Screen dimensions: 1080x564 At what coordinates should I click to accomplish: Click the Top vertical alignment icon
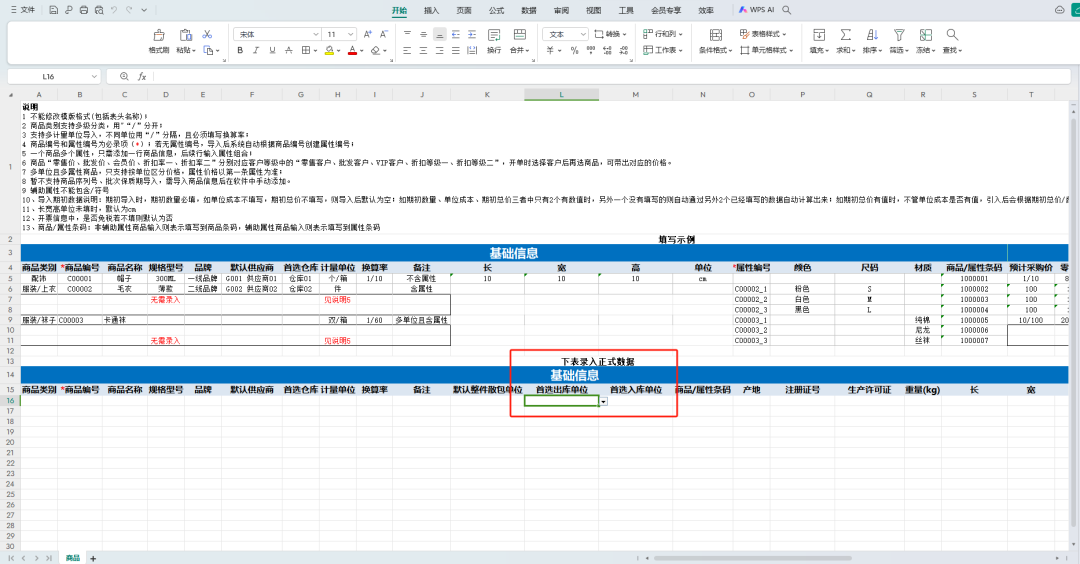point(406,34)
